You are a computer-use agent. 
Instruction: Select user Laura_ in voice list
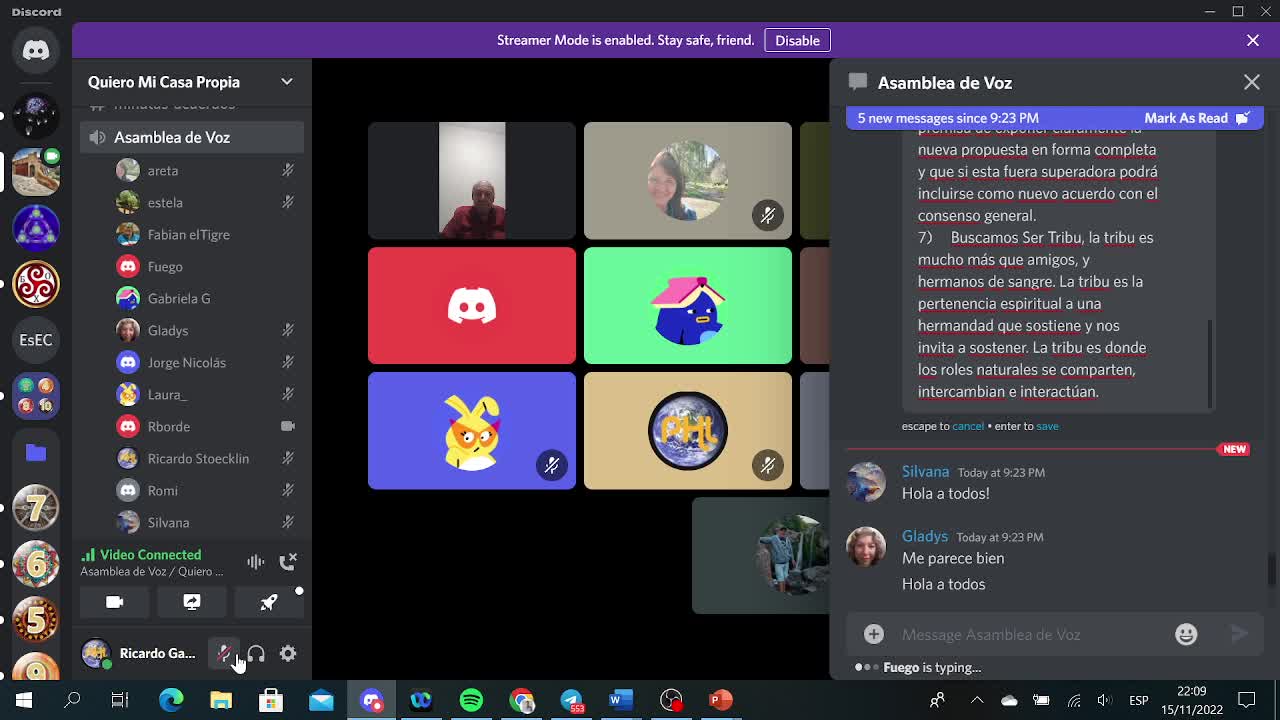(x=206, y=394)
